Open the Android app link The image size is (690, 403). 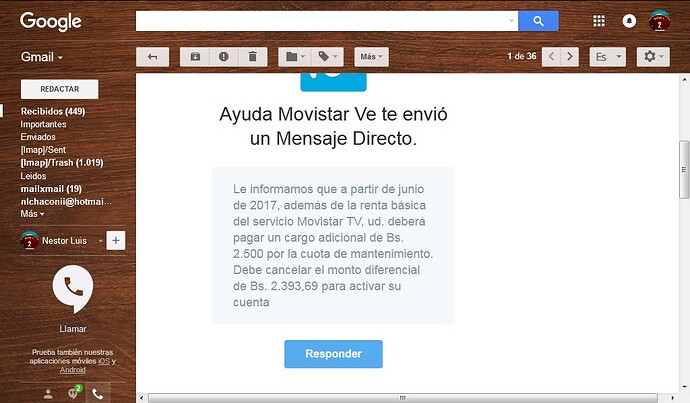coord(73,370)
